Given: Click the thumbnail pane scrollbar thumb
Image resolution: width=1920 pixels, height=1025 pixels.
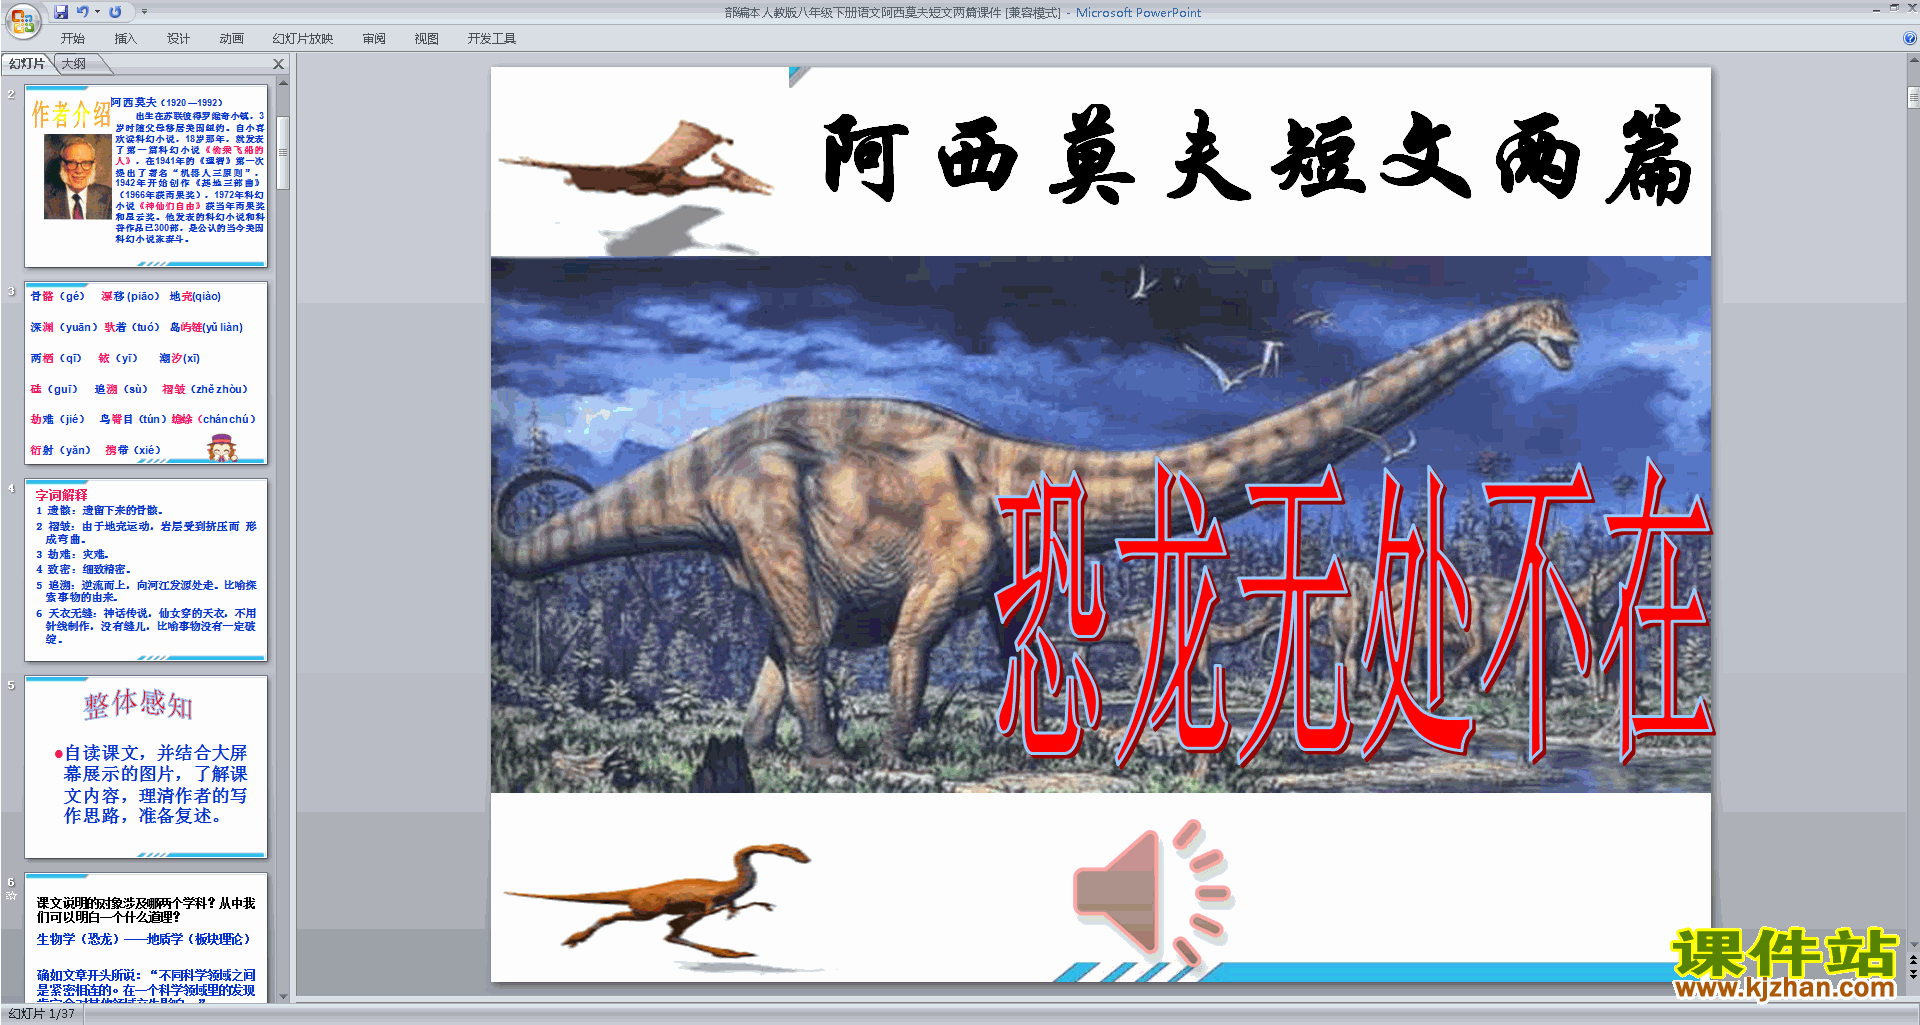Looking at the screenshot, I should point(283,152).
